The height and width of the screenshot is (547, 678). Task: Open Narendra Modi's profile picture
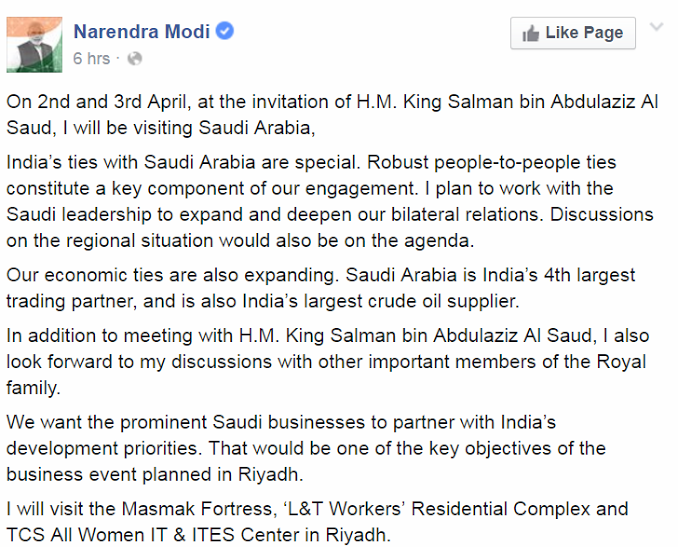pyautogui.click(x=34, y=45)
